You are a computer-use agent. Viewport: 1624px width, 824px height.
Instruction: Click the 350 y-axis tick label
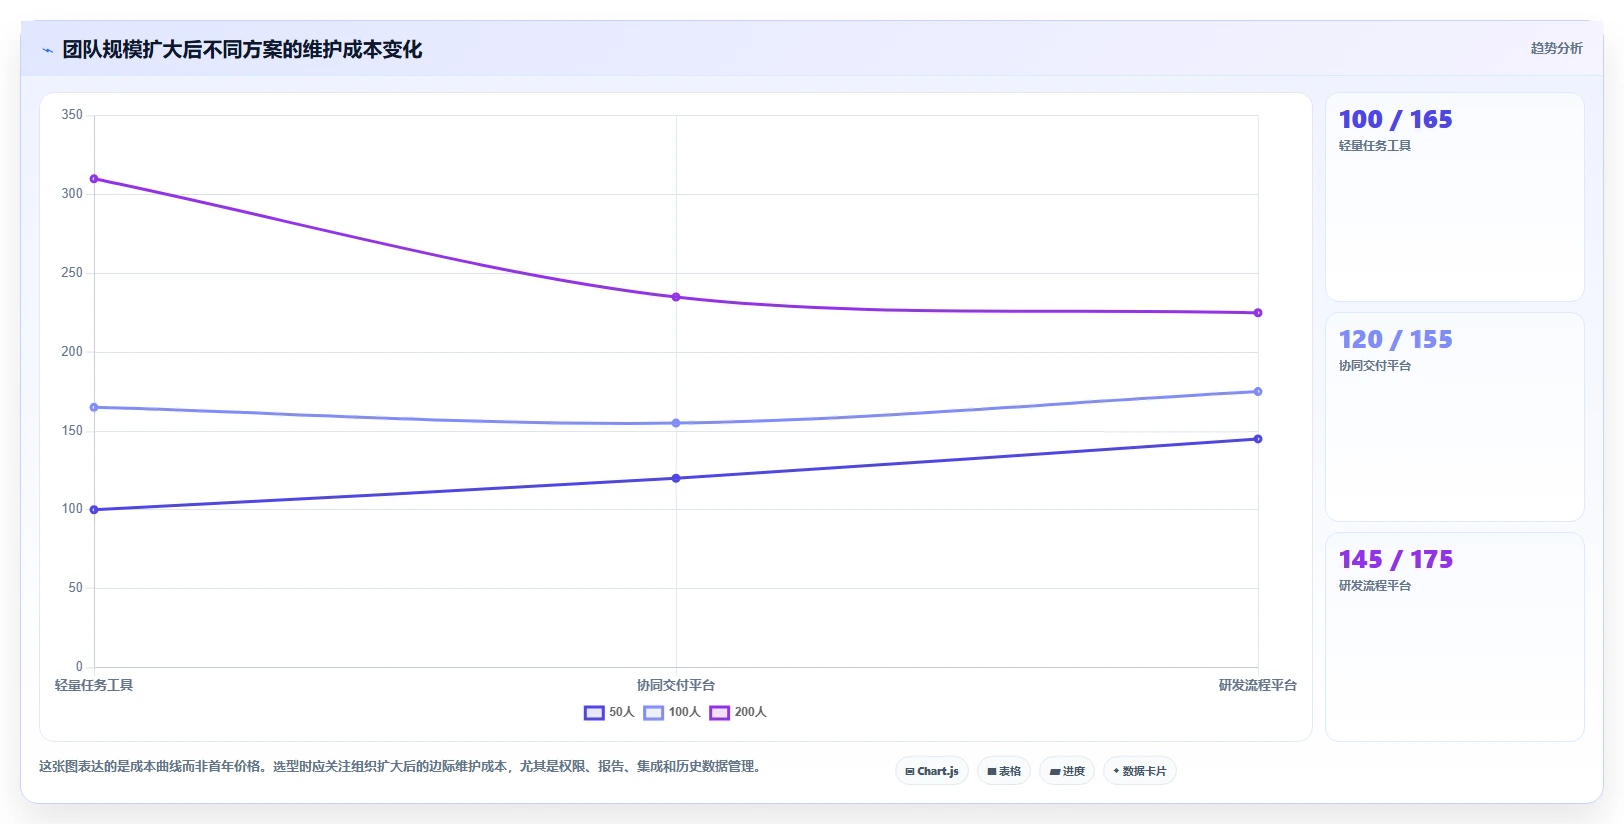tap(72, 115)
